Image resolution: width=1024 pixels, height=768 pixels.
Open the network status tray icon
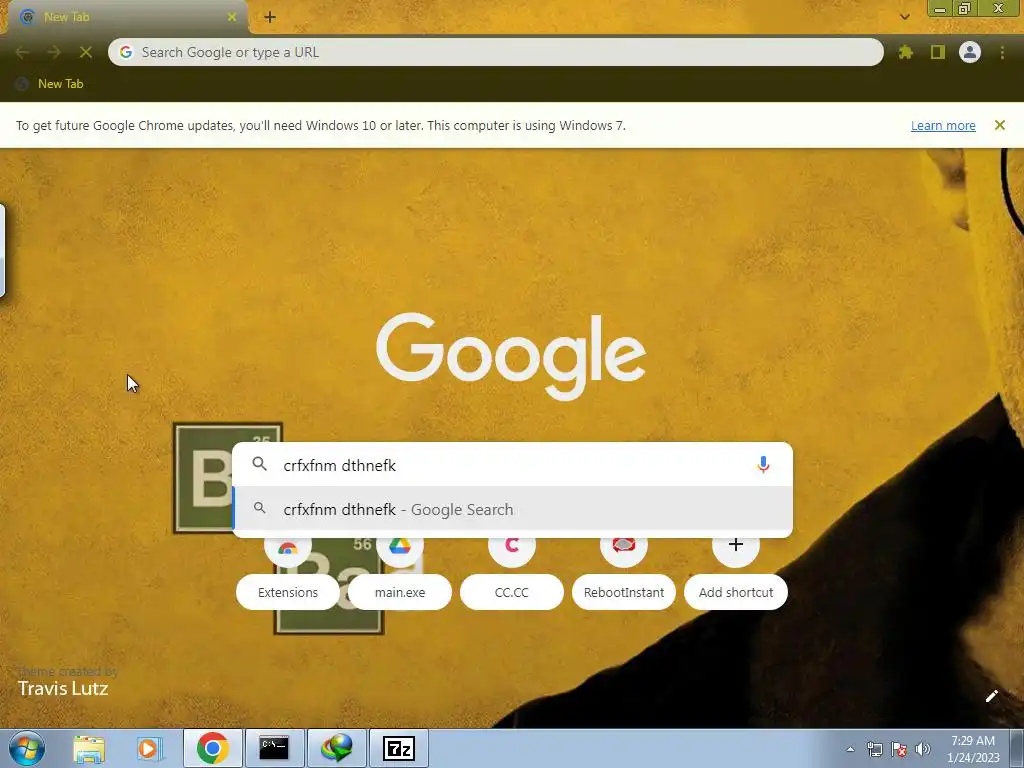[874, 749]
